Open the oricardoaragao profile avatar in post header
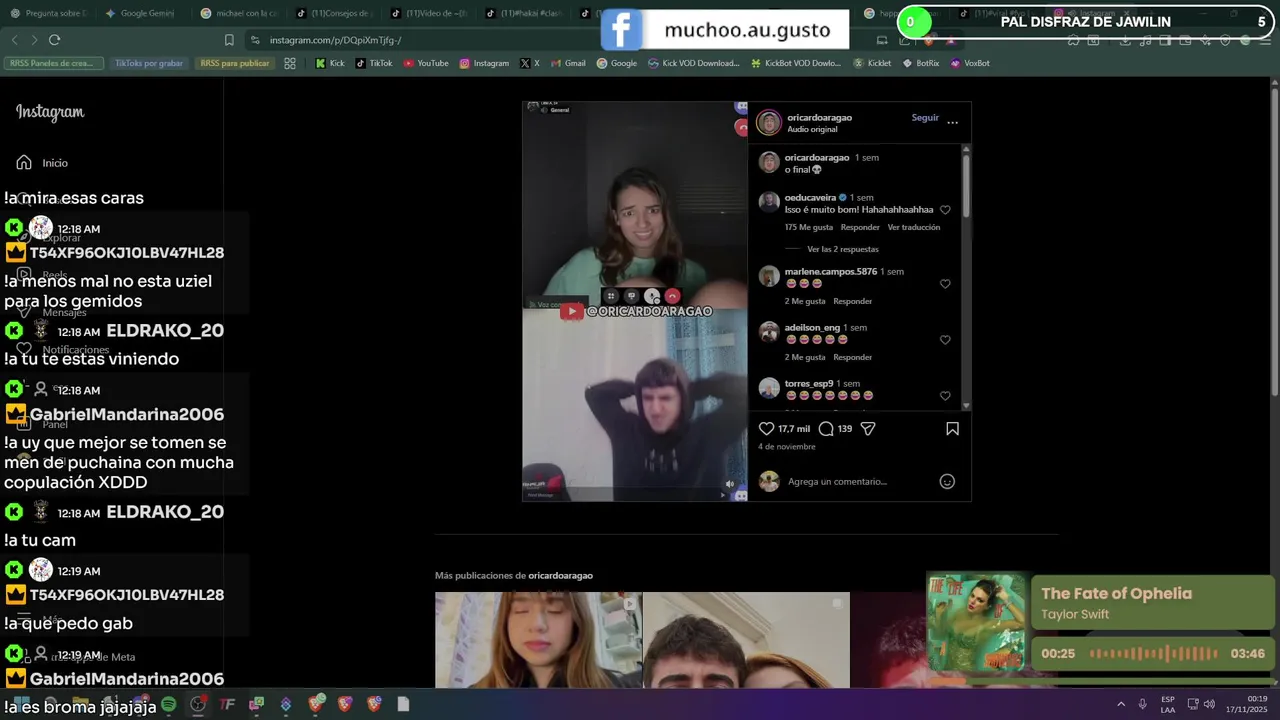Viewport: 1280px width, 720px height. [769, 123]
